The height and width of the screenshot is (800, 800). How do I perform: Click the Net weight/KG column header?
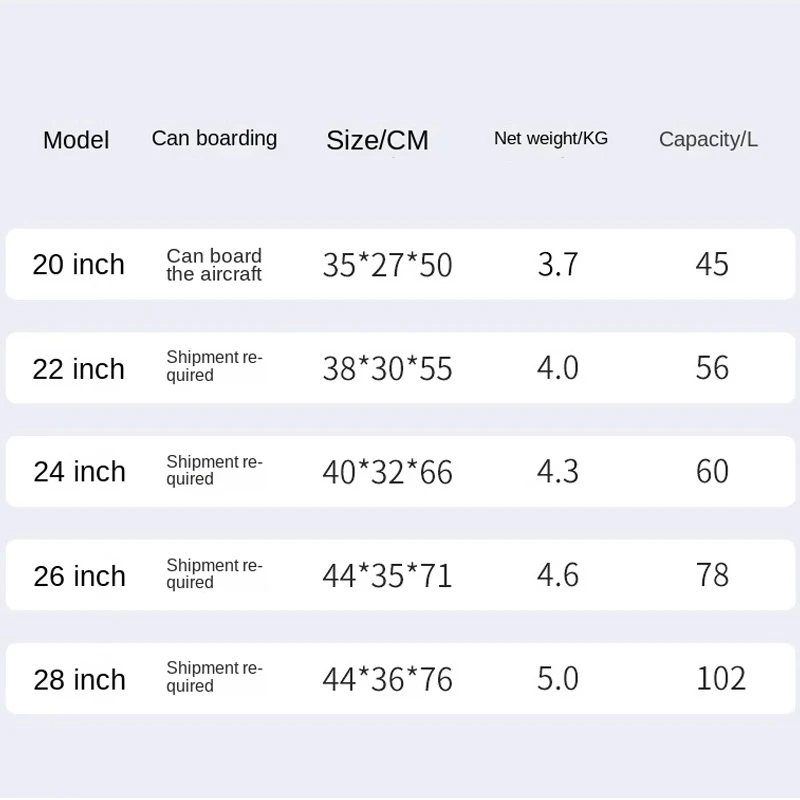(551, 139)
